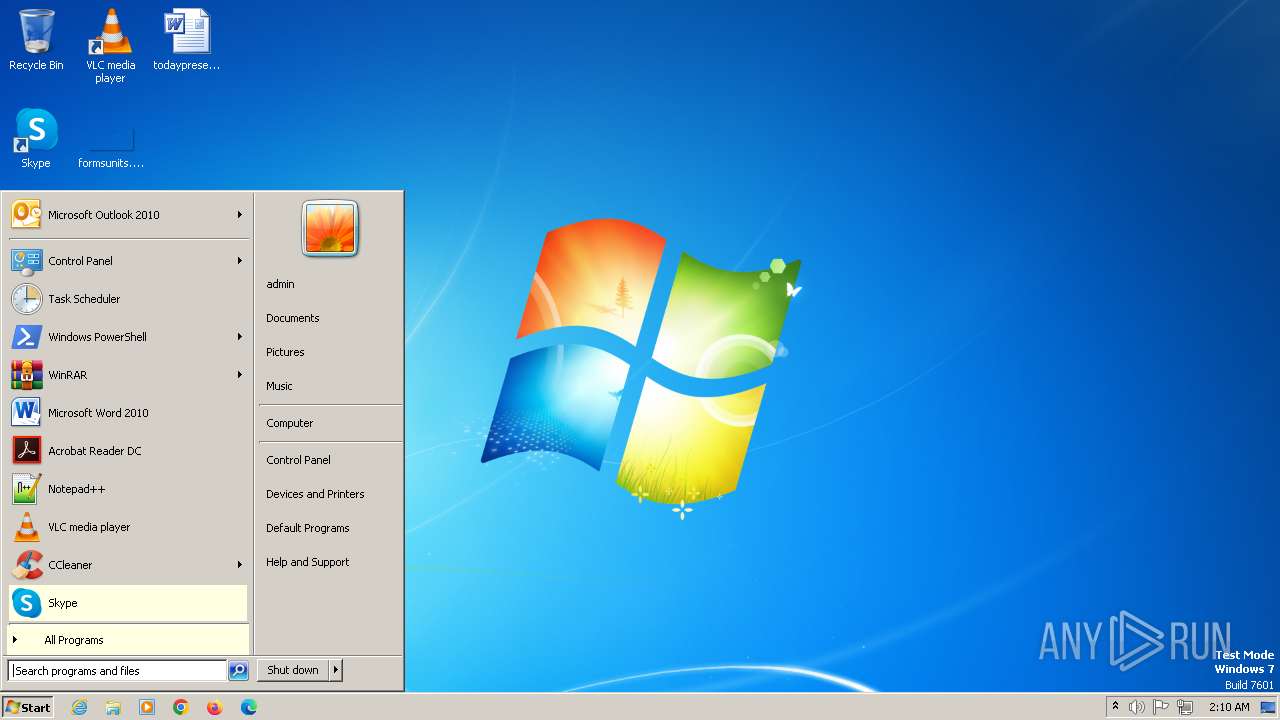This screenshot has width=1280, height=720.
Task: Show hidden system tray icons arrow
Action: tap(1115, 706)
